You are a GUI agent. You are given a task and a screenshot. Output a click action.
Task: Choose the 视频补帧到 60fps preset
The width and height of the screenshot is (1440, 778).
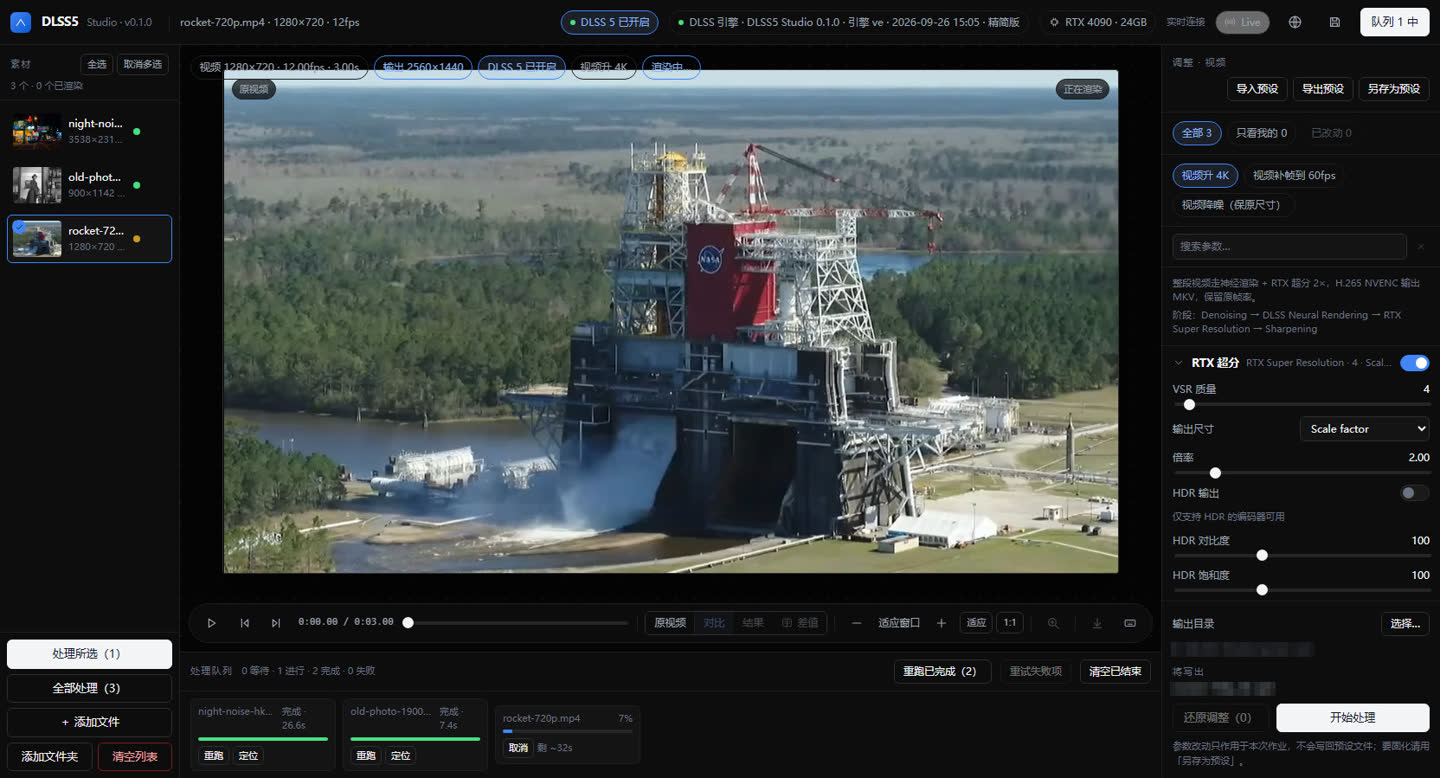point(1294,175)
